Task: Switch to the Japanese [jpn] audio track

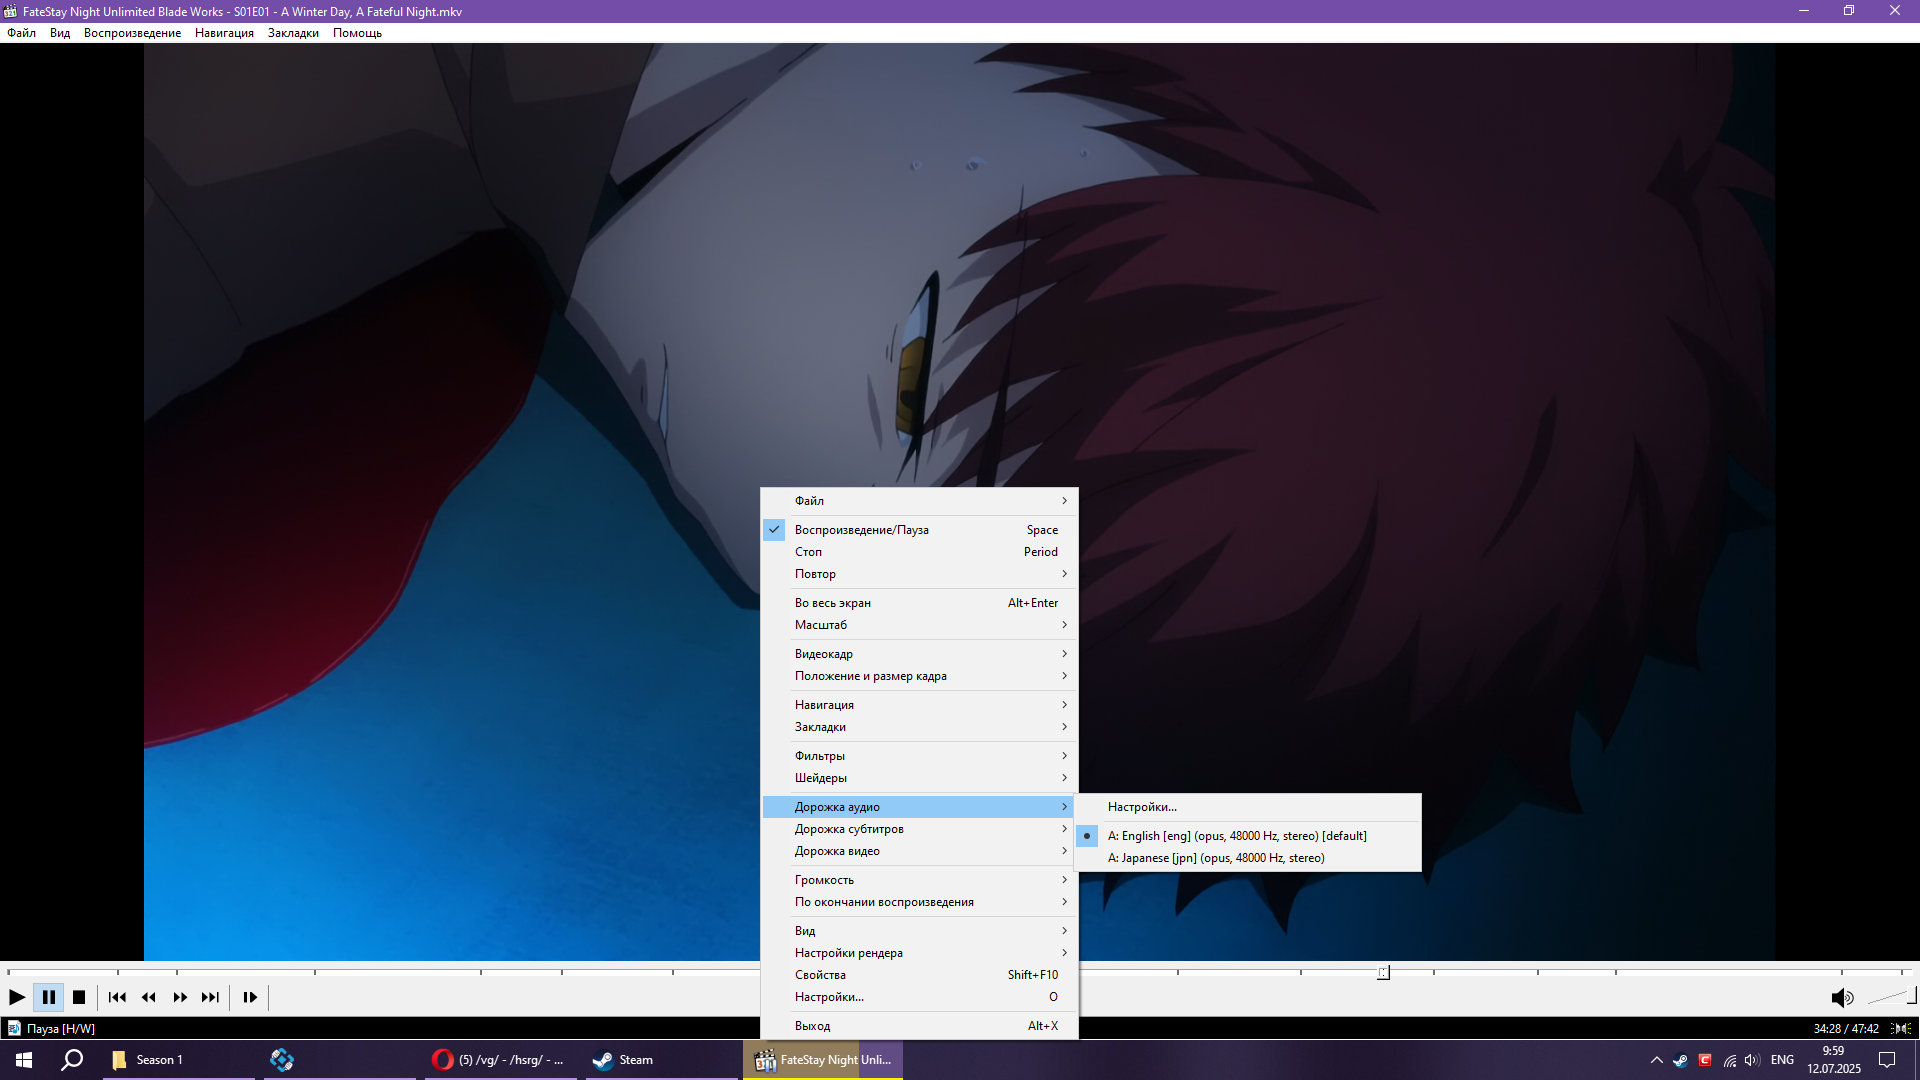Action: (x=1248, y=858)
